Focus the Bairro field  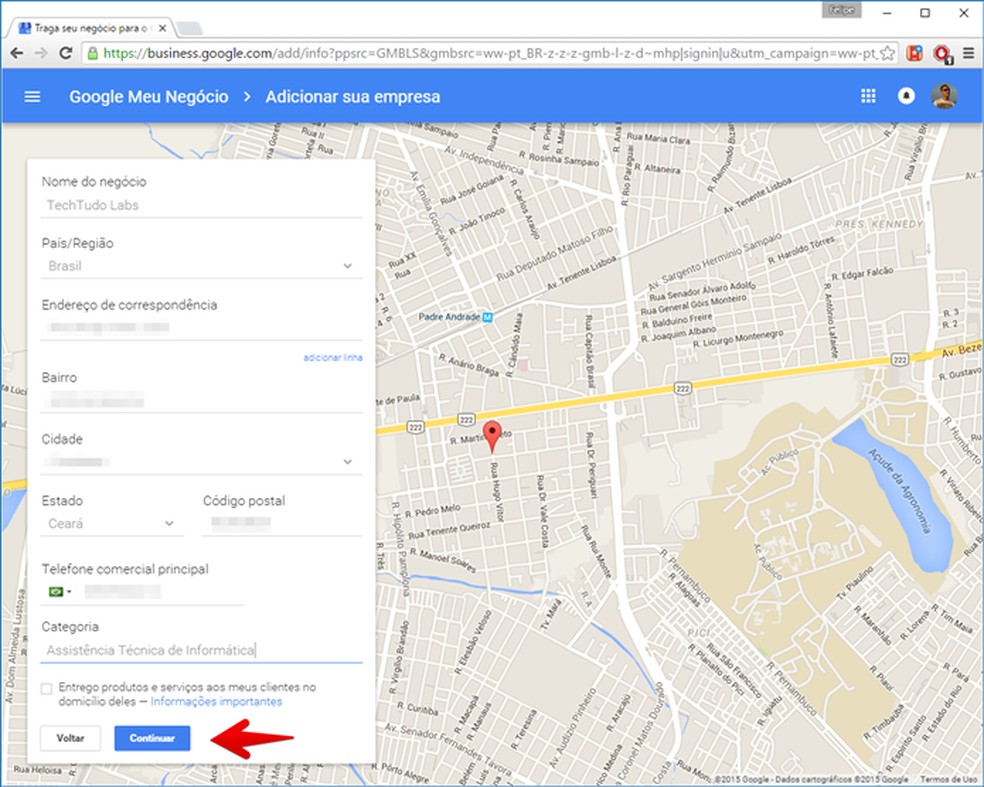(x=201, y=400)
